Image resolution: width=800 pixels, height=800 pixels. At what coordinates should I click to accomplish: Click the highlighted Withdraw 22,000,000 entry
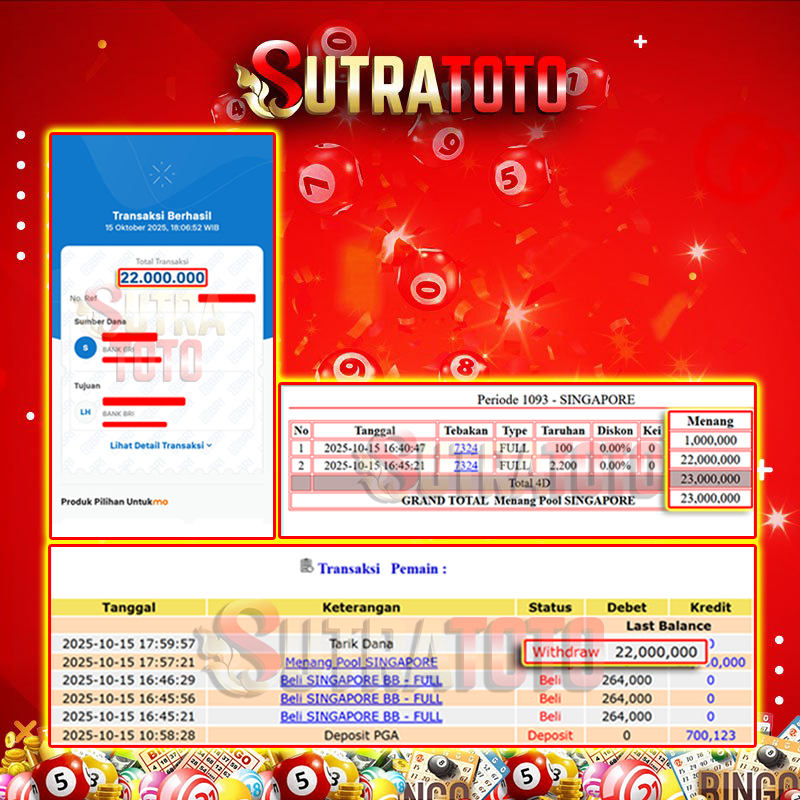[x=614, y=652]
